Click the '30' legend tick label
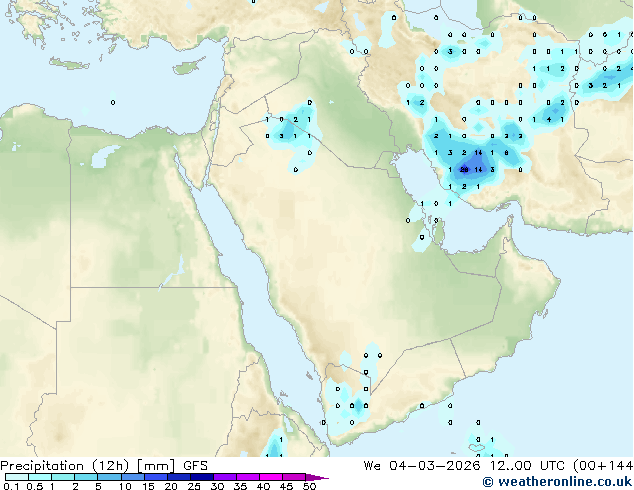The image size is (634, 490). pos(217,486)
